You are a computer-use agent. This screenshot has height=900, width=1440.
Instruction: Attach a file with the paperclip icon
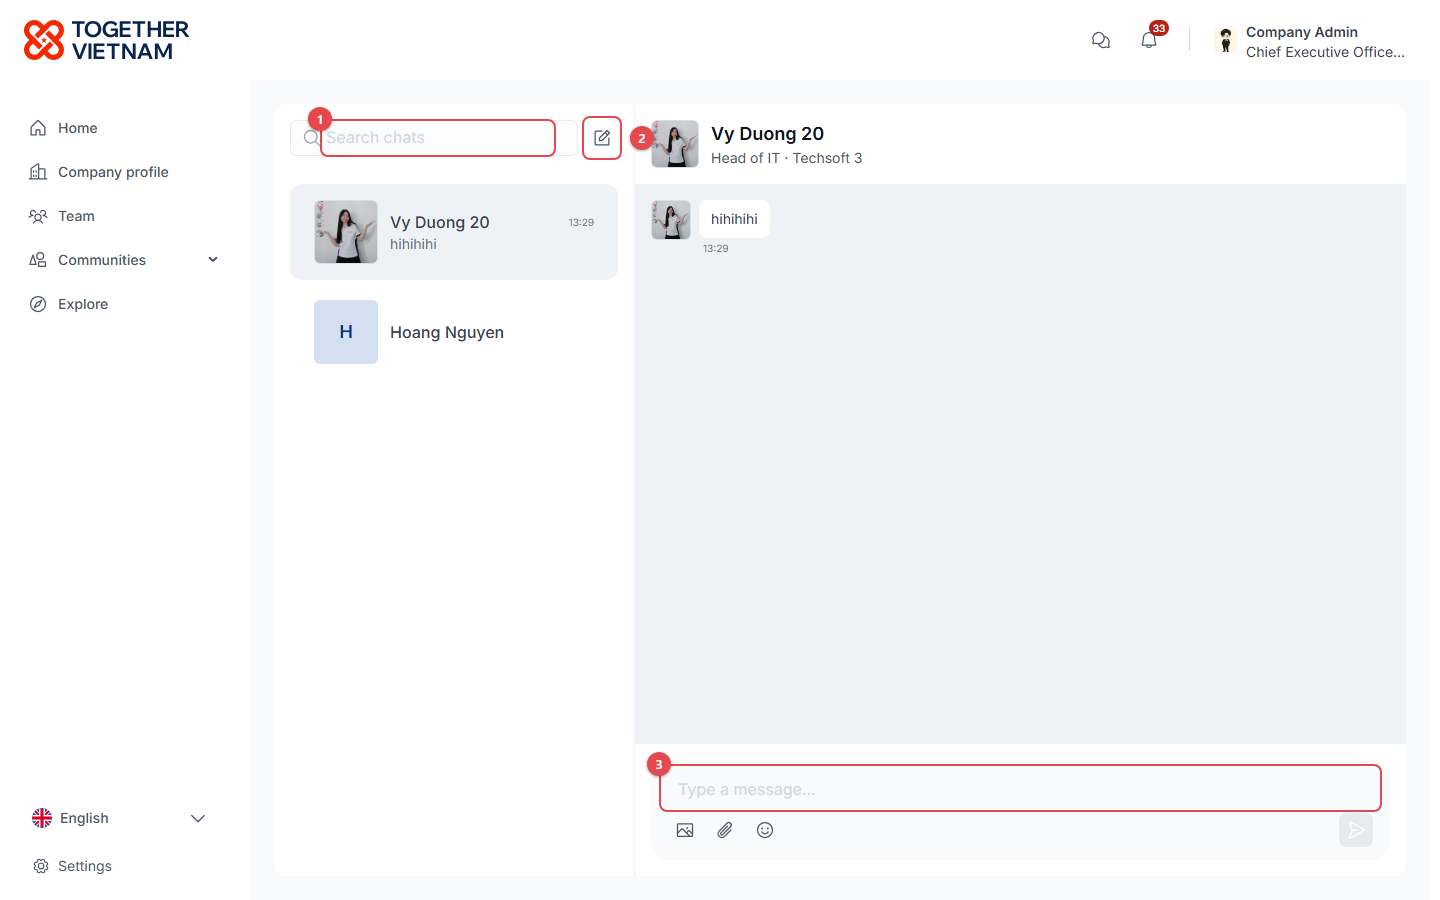(x=725, y=830)
